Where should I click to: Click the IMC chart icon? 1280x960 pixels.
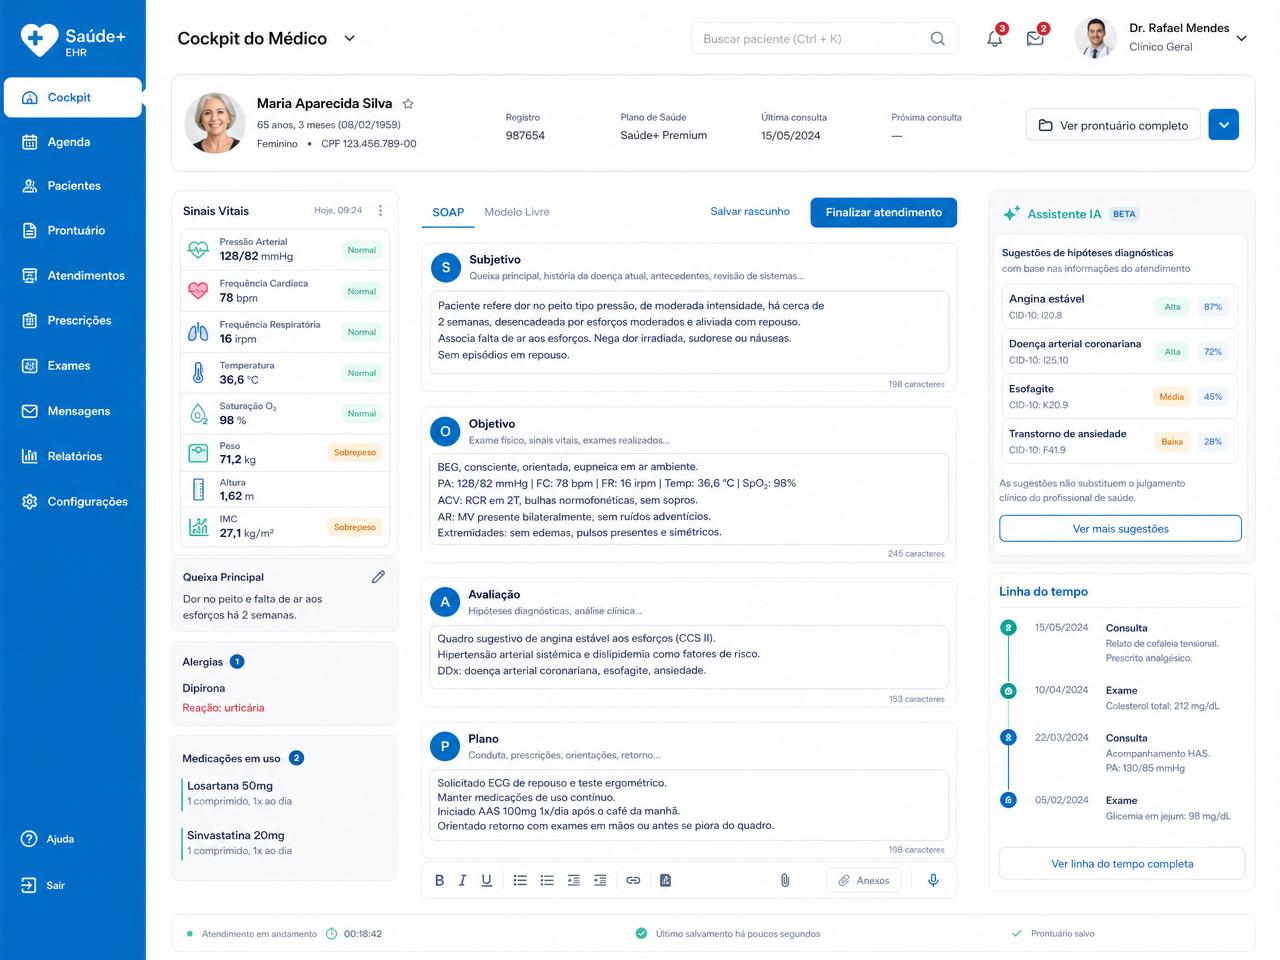click(198, 526)
